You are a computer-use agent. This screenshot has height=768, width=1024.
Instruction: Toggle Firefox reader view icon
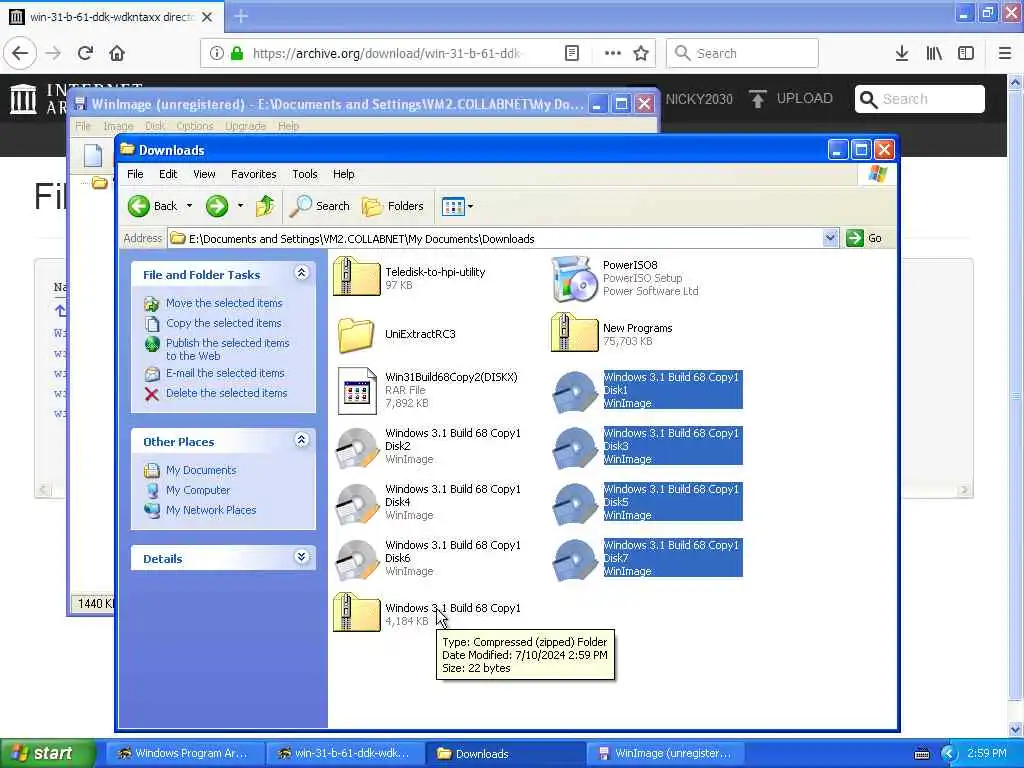[571, 53]
